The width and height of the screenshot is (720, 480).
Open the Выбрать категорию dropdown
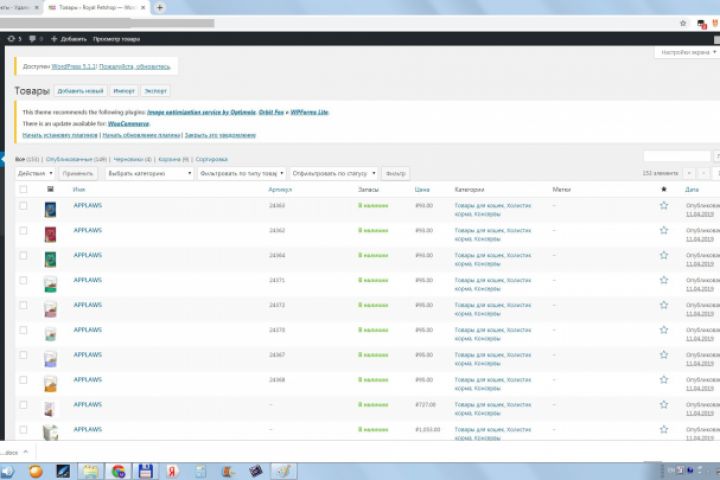150,173
